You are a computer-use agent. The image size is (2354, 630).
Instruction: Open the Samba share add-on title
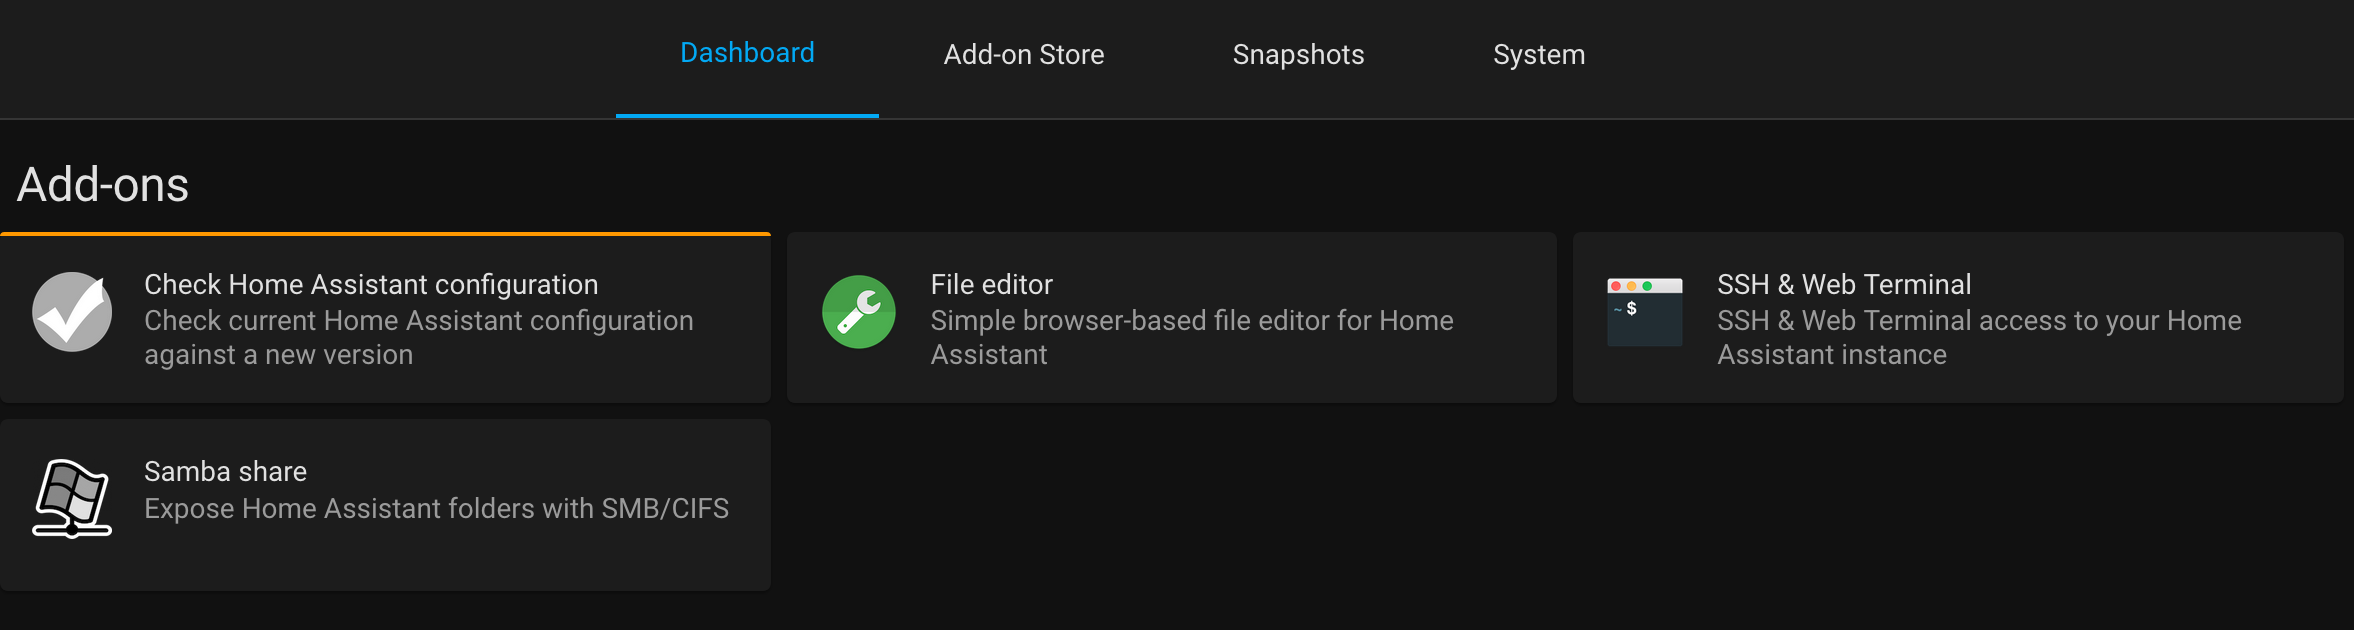225,472
